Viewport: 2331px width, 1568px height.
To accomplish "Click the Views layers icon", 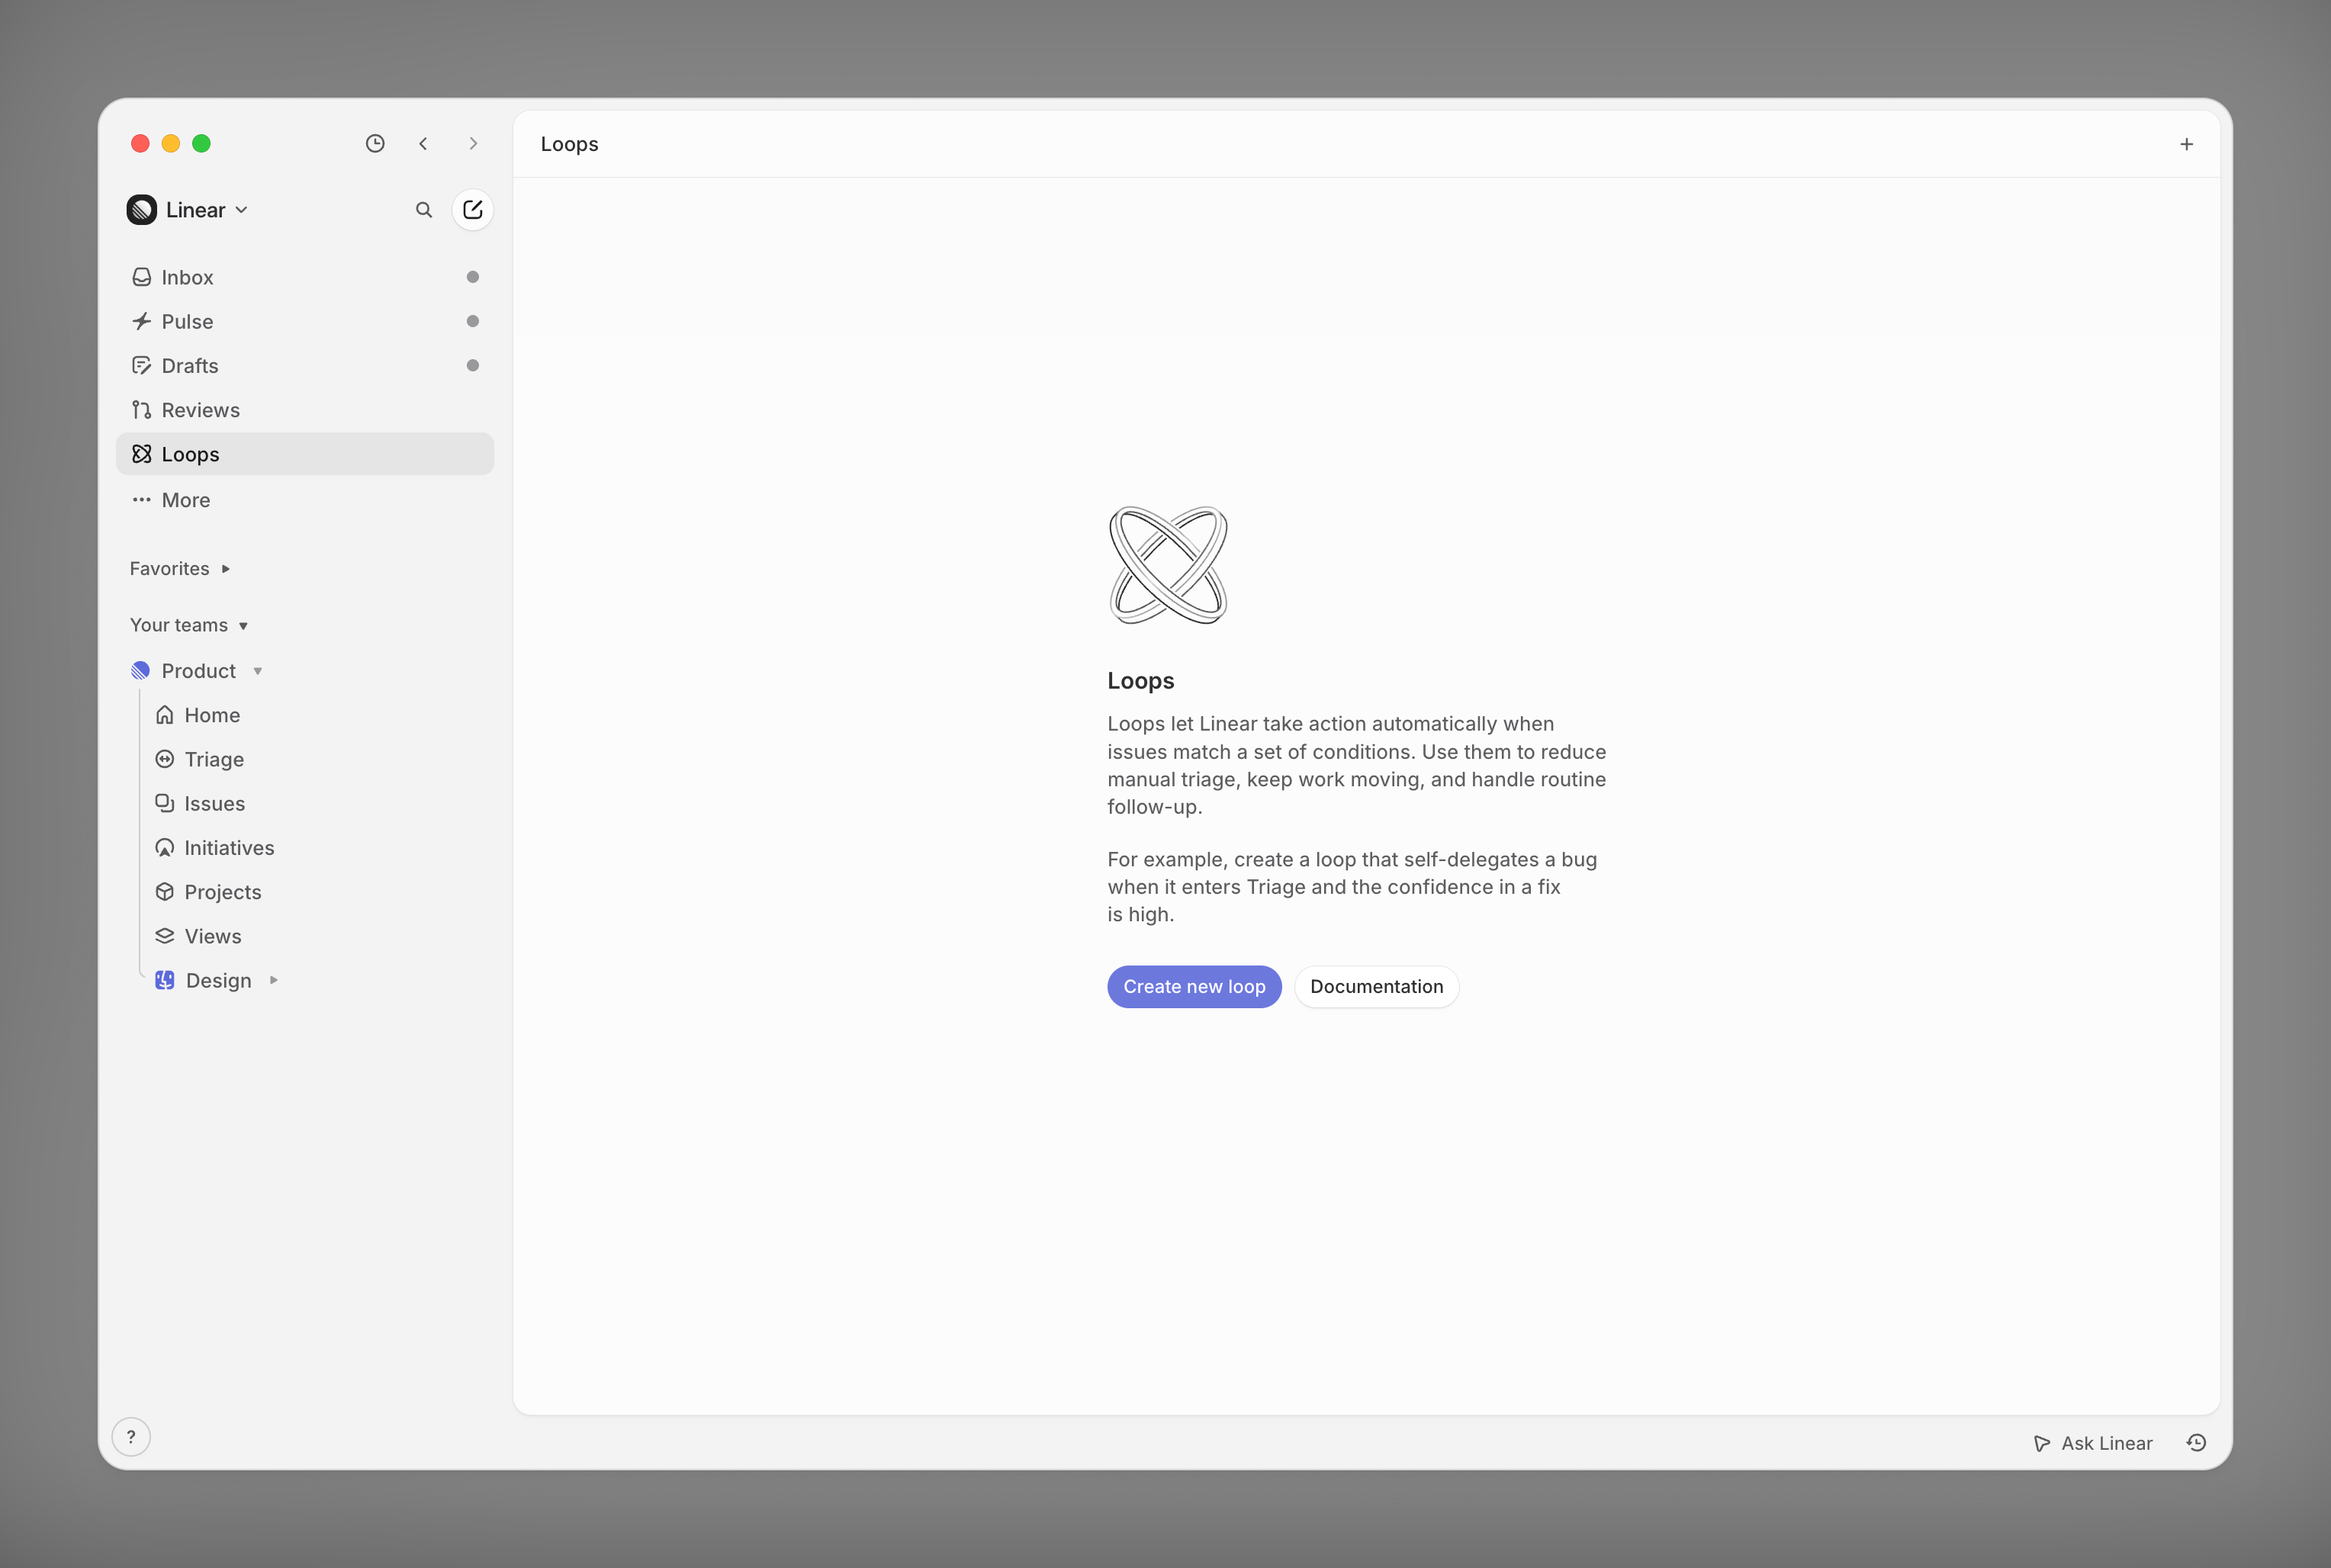I will point(165,936).
